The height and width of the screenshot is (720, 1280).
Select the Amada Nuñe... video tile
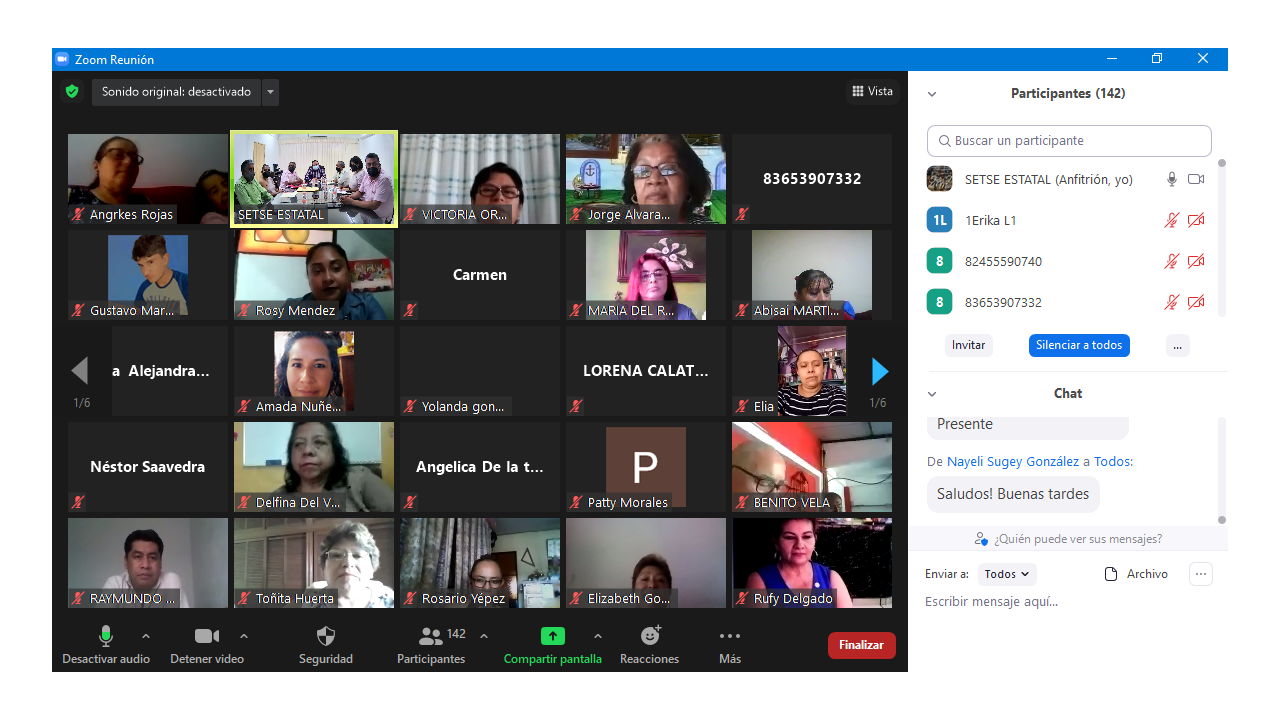pyautogui.click(x=314, y=371)
